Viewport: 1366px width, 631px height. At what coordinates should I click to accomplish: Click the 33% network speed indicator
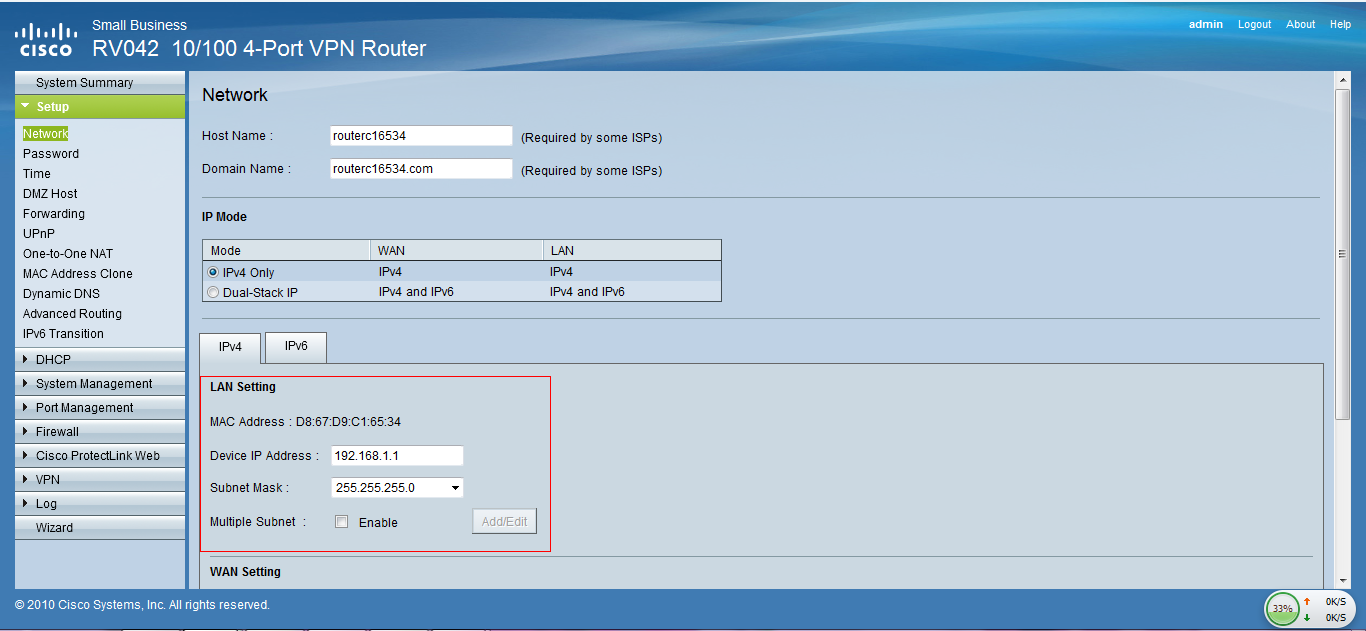coord(1282,608)
